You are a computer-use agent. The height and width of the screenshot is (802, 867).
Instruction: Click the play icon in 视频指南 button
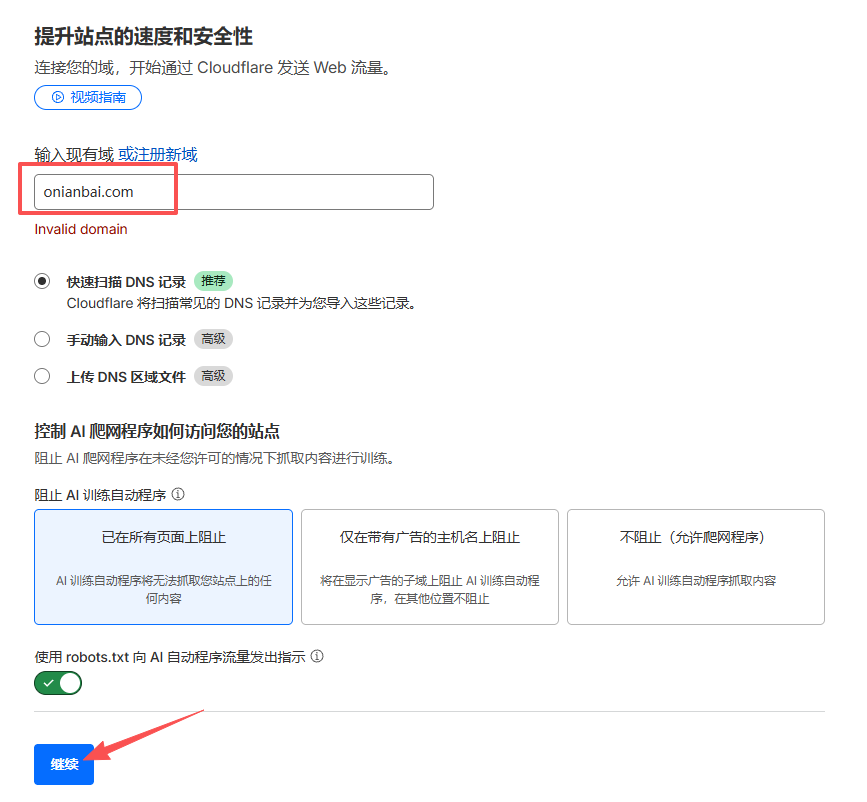coord(58,97)
